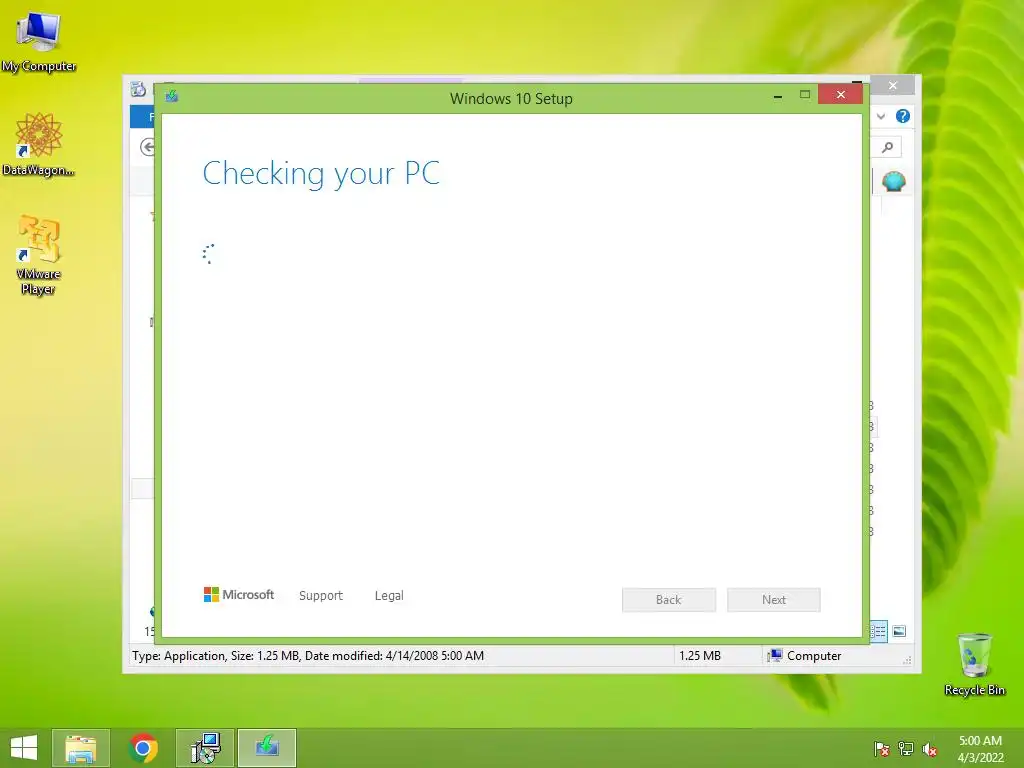This screenshot has height=768, width=1024.
Task: Open the installer taskbar item with CD icon
Action: pos(205,748)
